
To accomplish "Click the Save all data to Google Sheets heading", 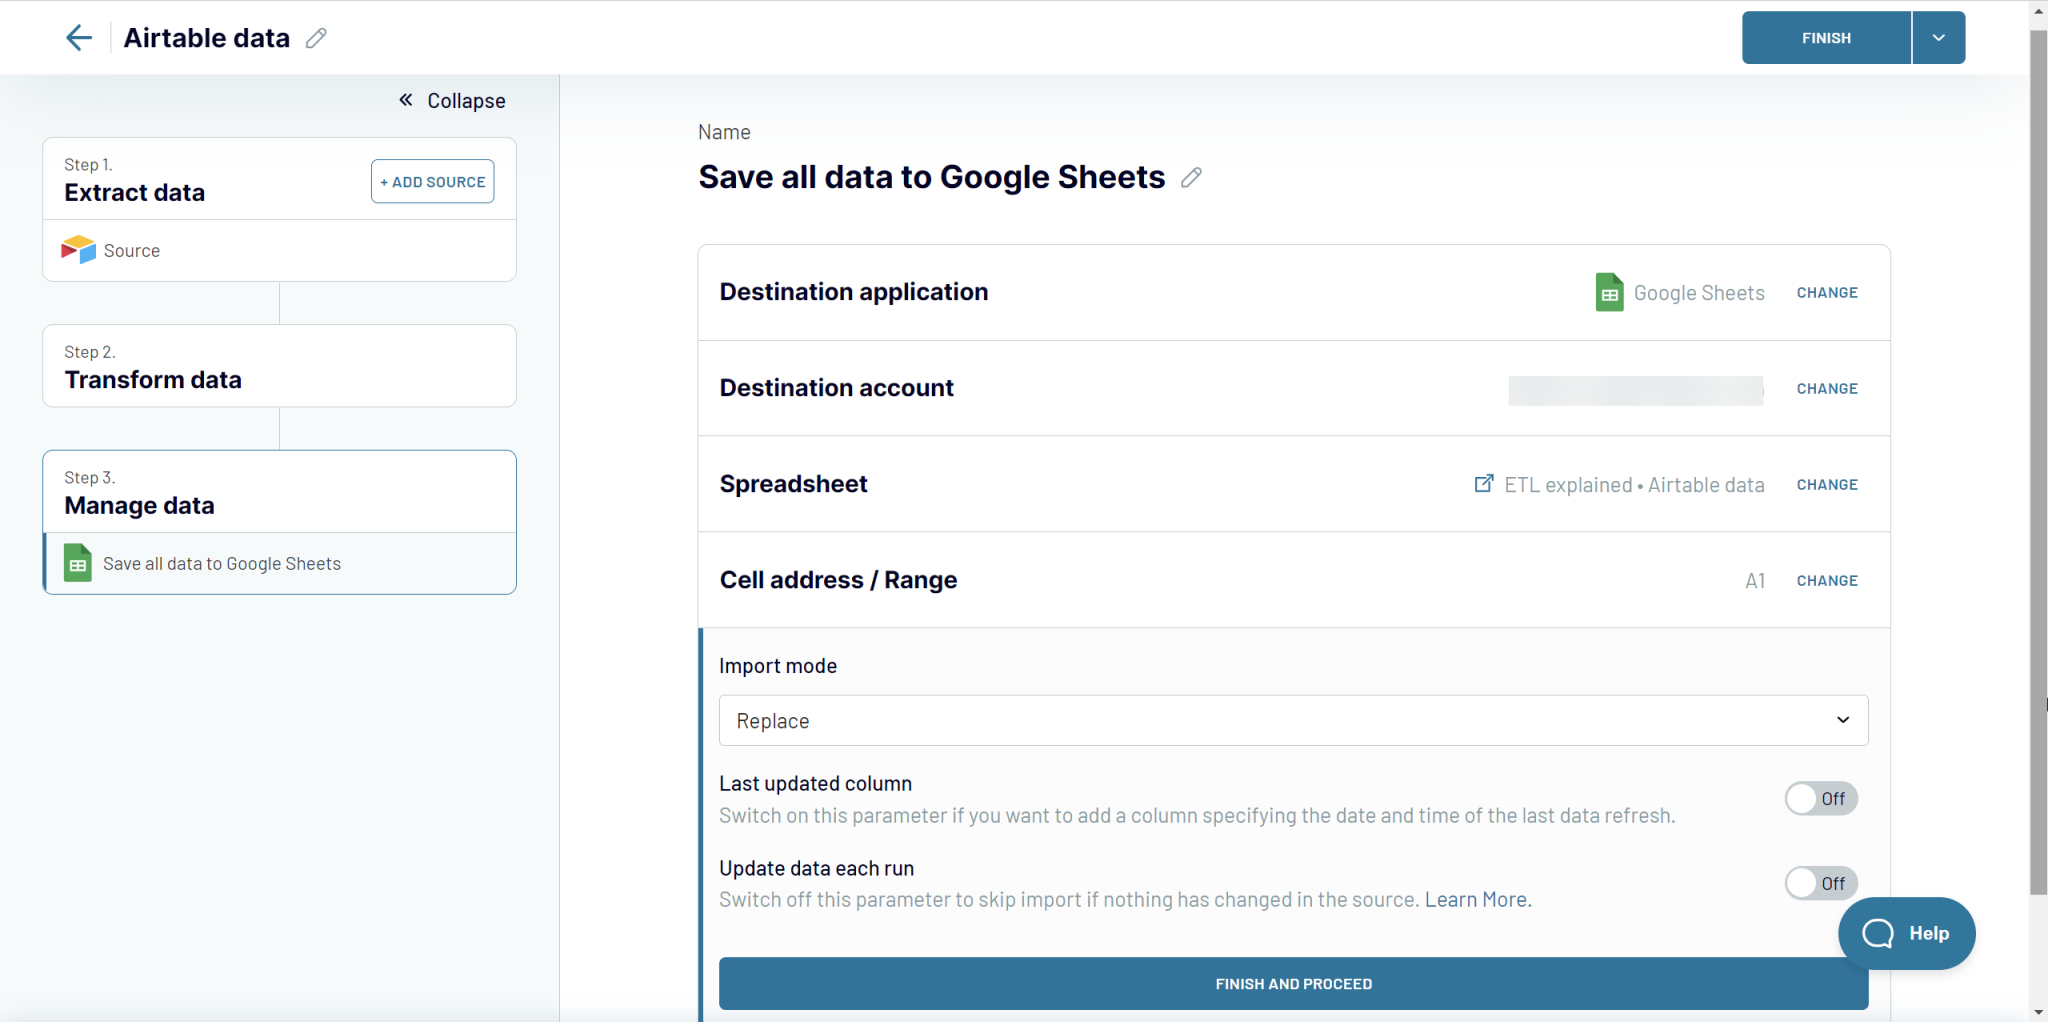I will point(932,177).
